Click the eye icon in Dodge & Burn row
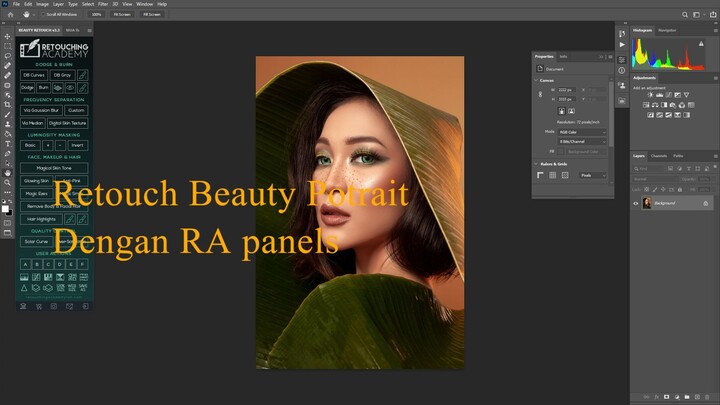 pos(70,88)
